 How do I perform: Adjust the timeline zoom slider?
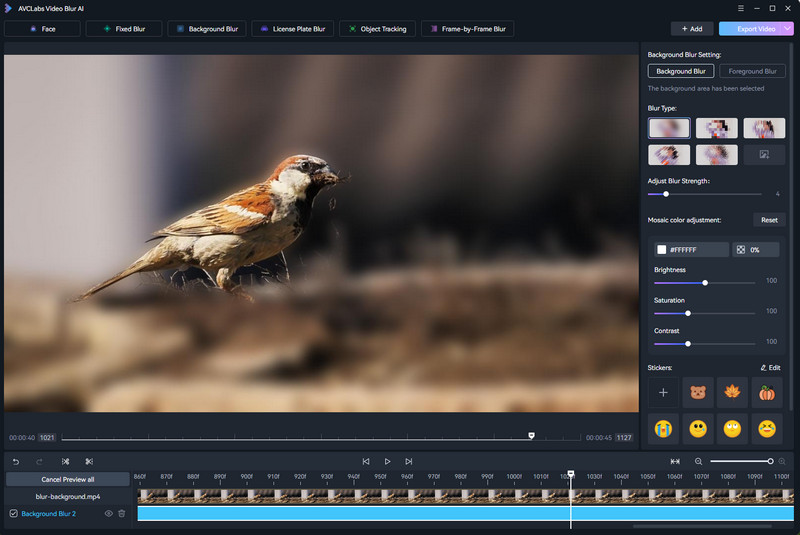(770, 462)
